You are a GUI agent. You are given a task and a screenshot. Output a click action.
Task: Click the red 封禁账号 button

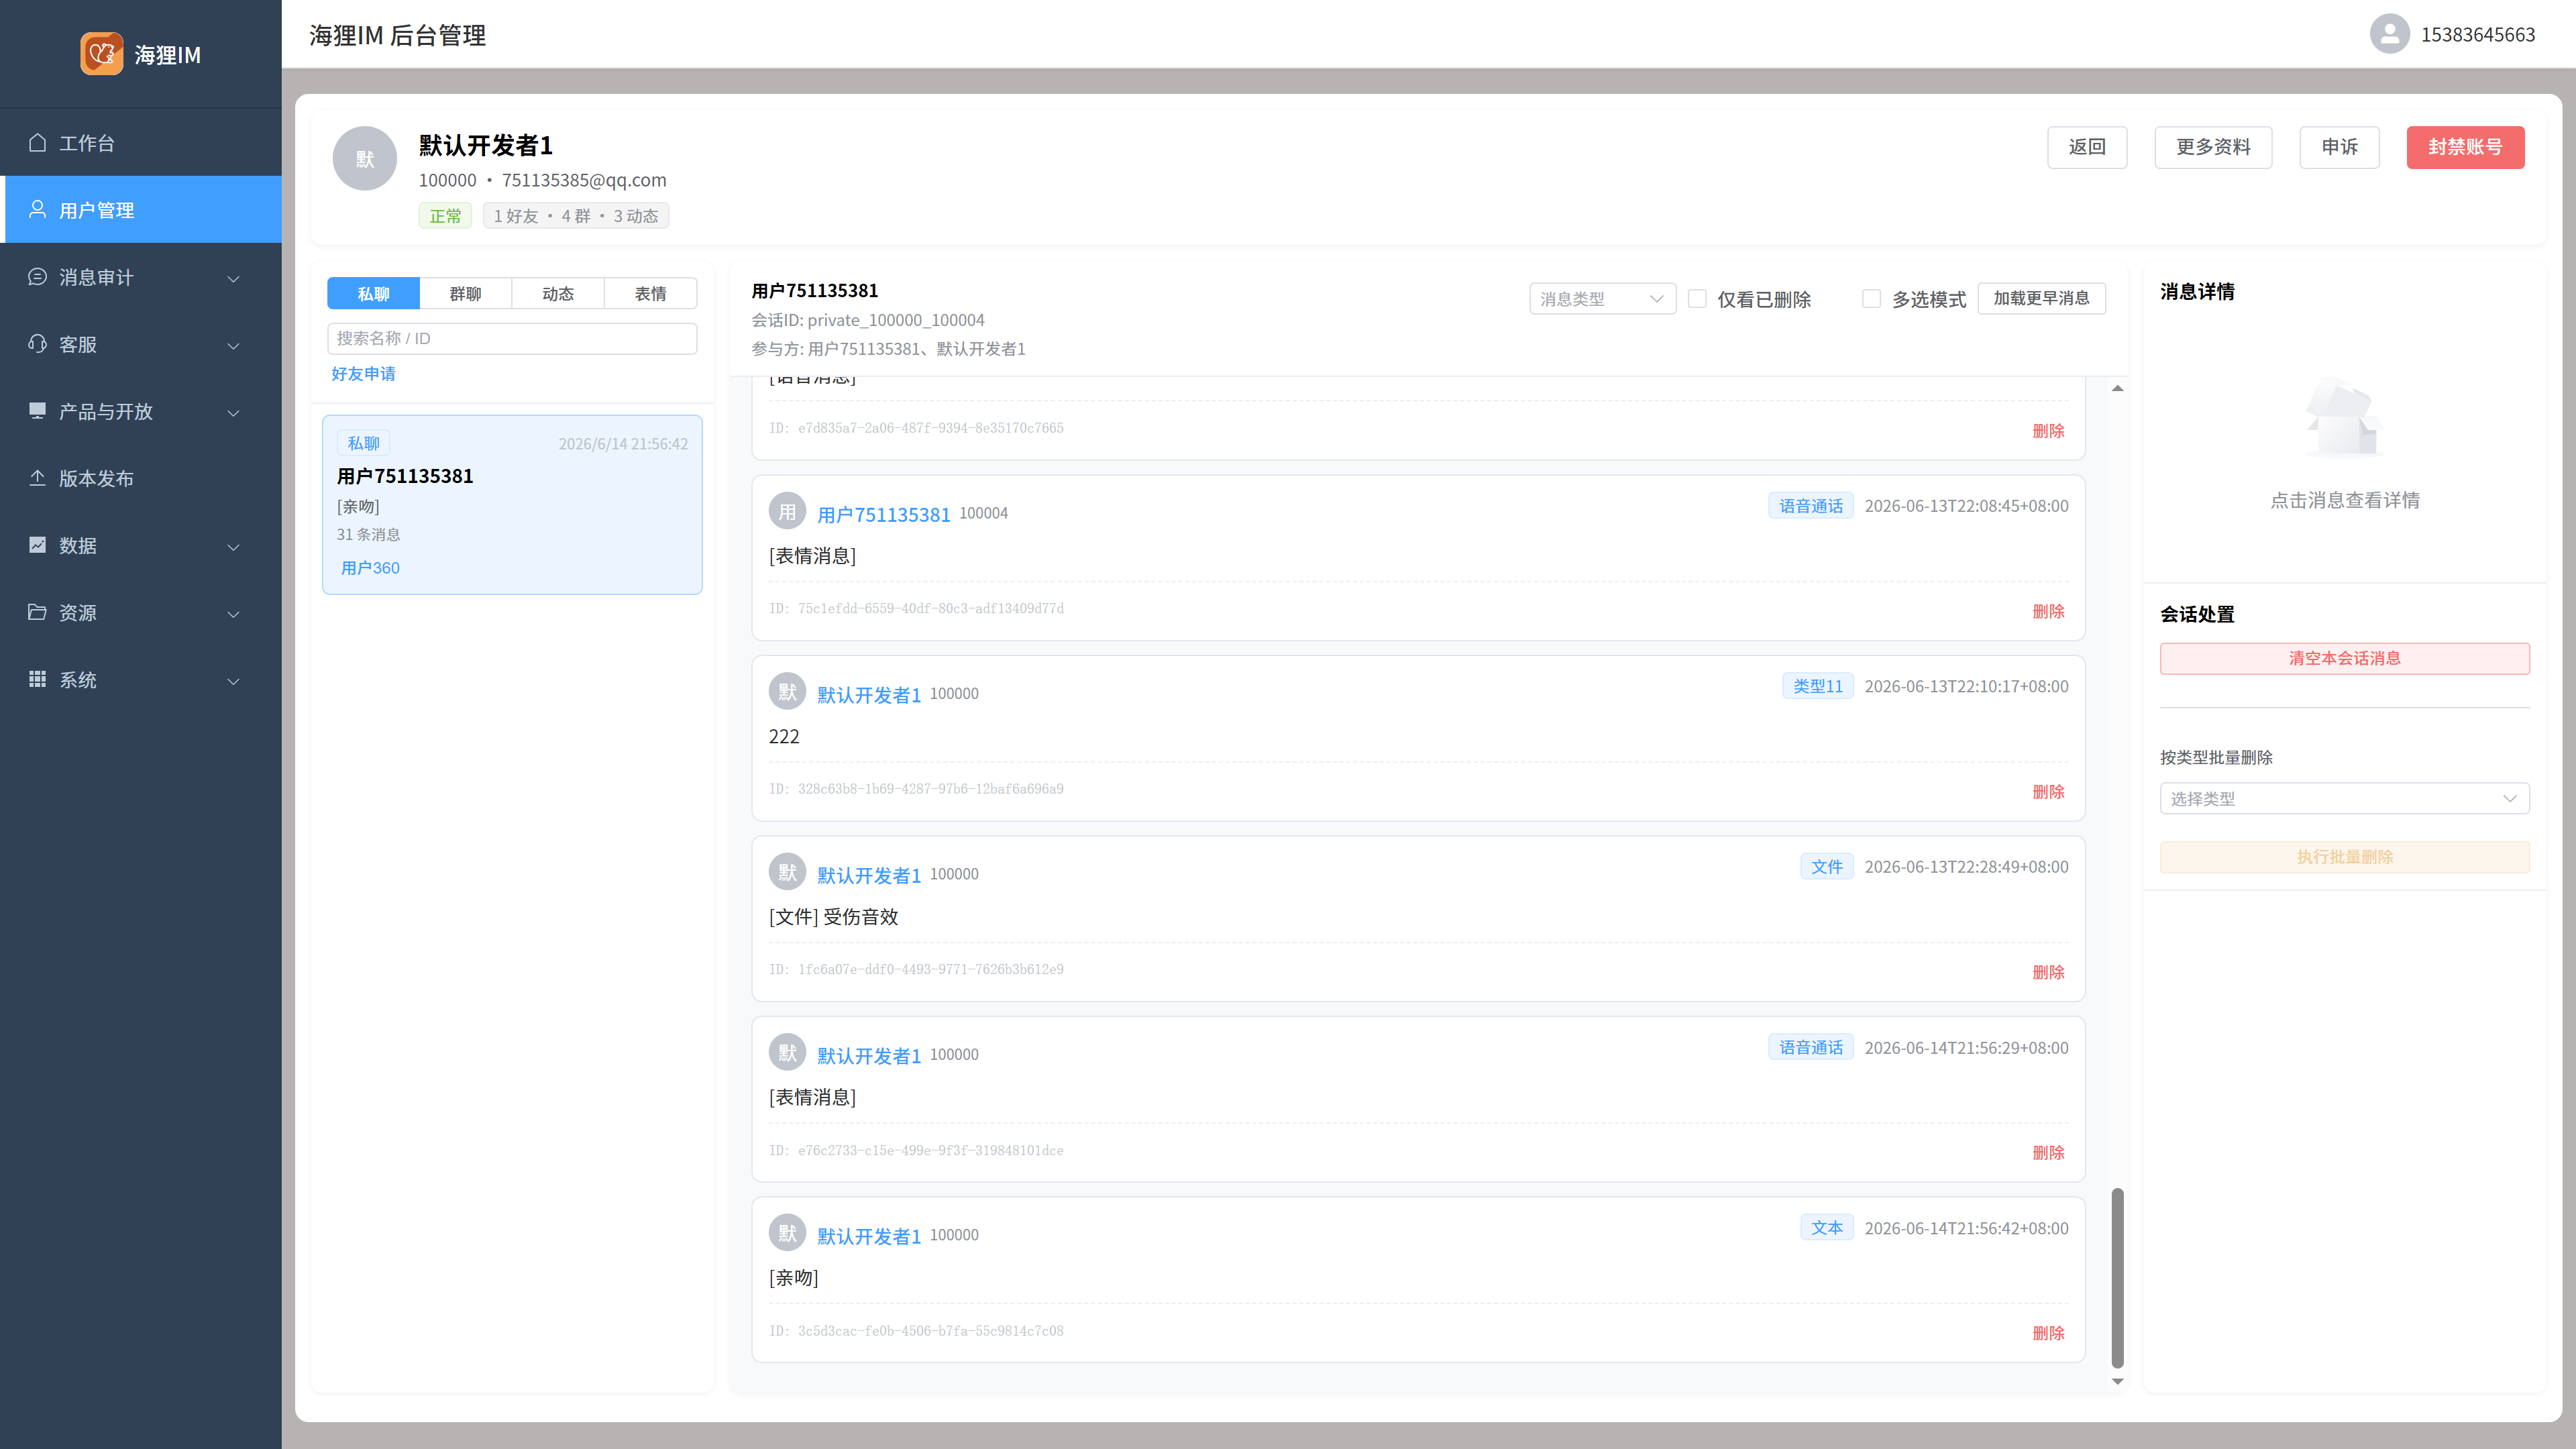coord(2465,147)
